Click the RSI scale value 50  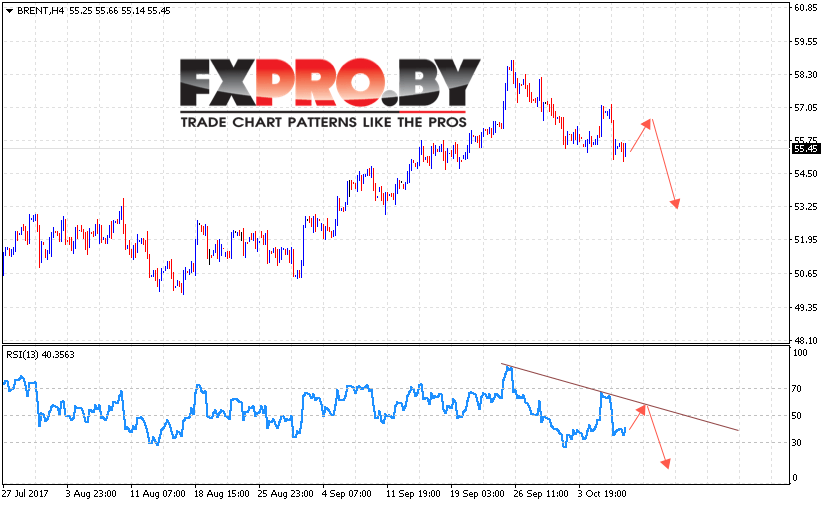click(797, 416)
